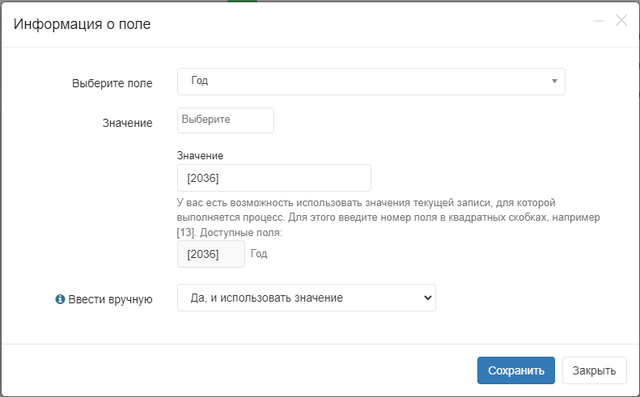
Task: Click the 'Год' label beside the field tag
Action: [259, 254]
